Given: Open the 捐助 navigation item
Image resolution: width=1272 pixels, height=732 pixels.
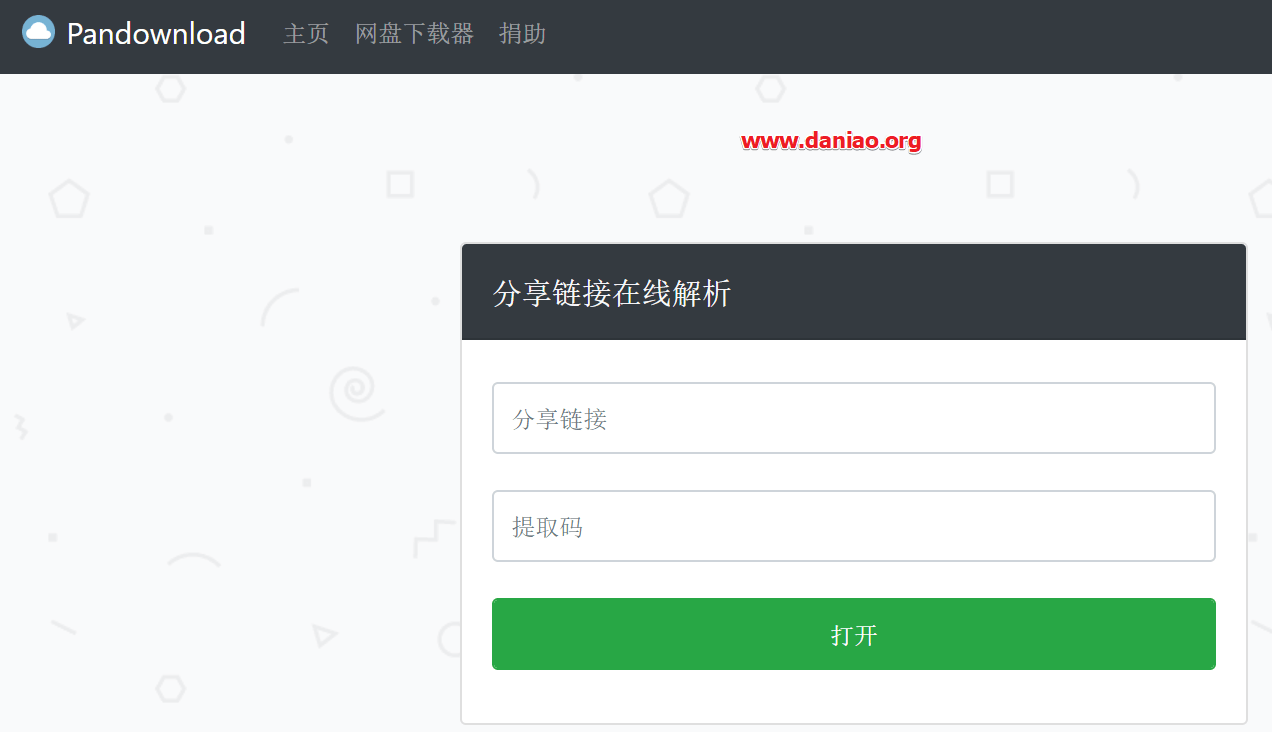Looking at the screenshot, I should (522, 34).
